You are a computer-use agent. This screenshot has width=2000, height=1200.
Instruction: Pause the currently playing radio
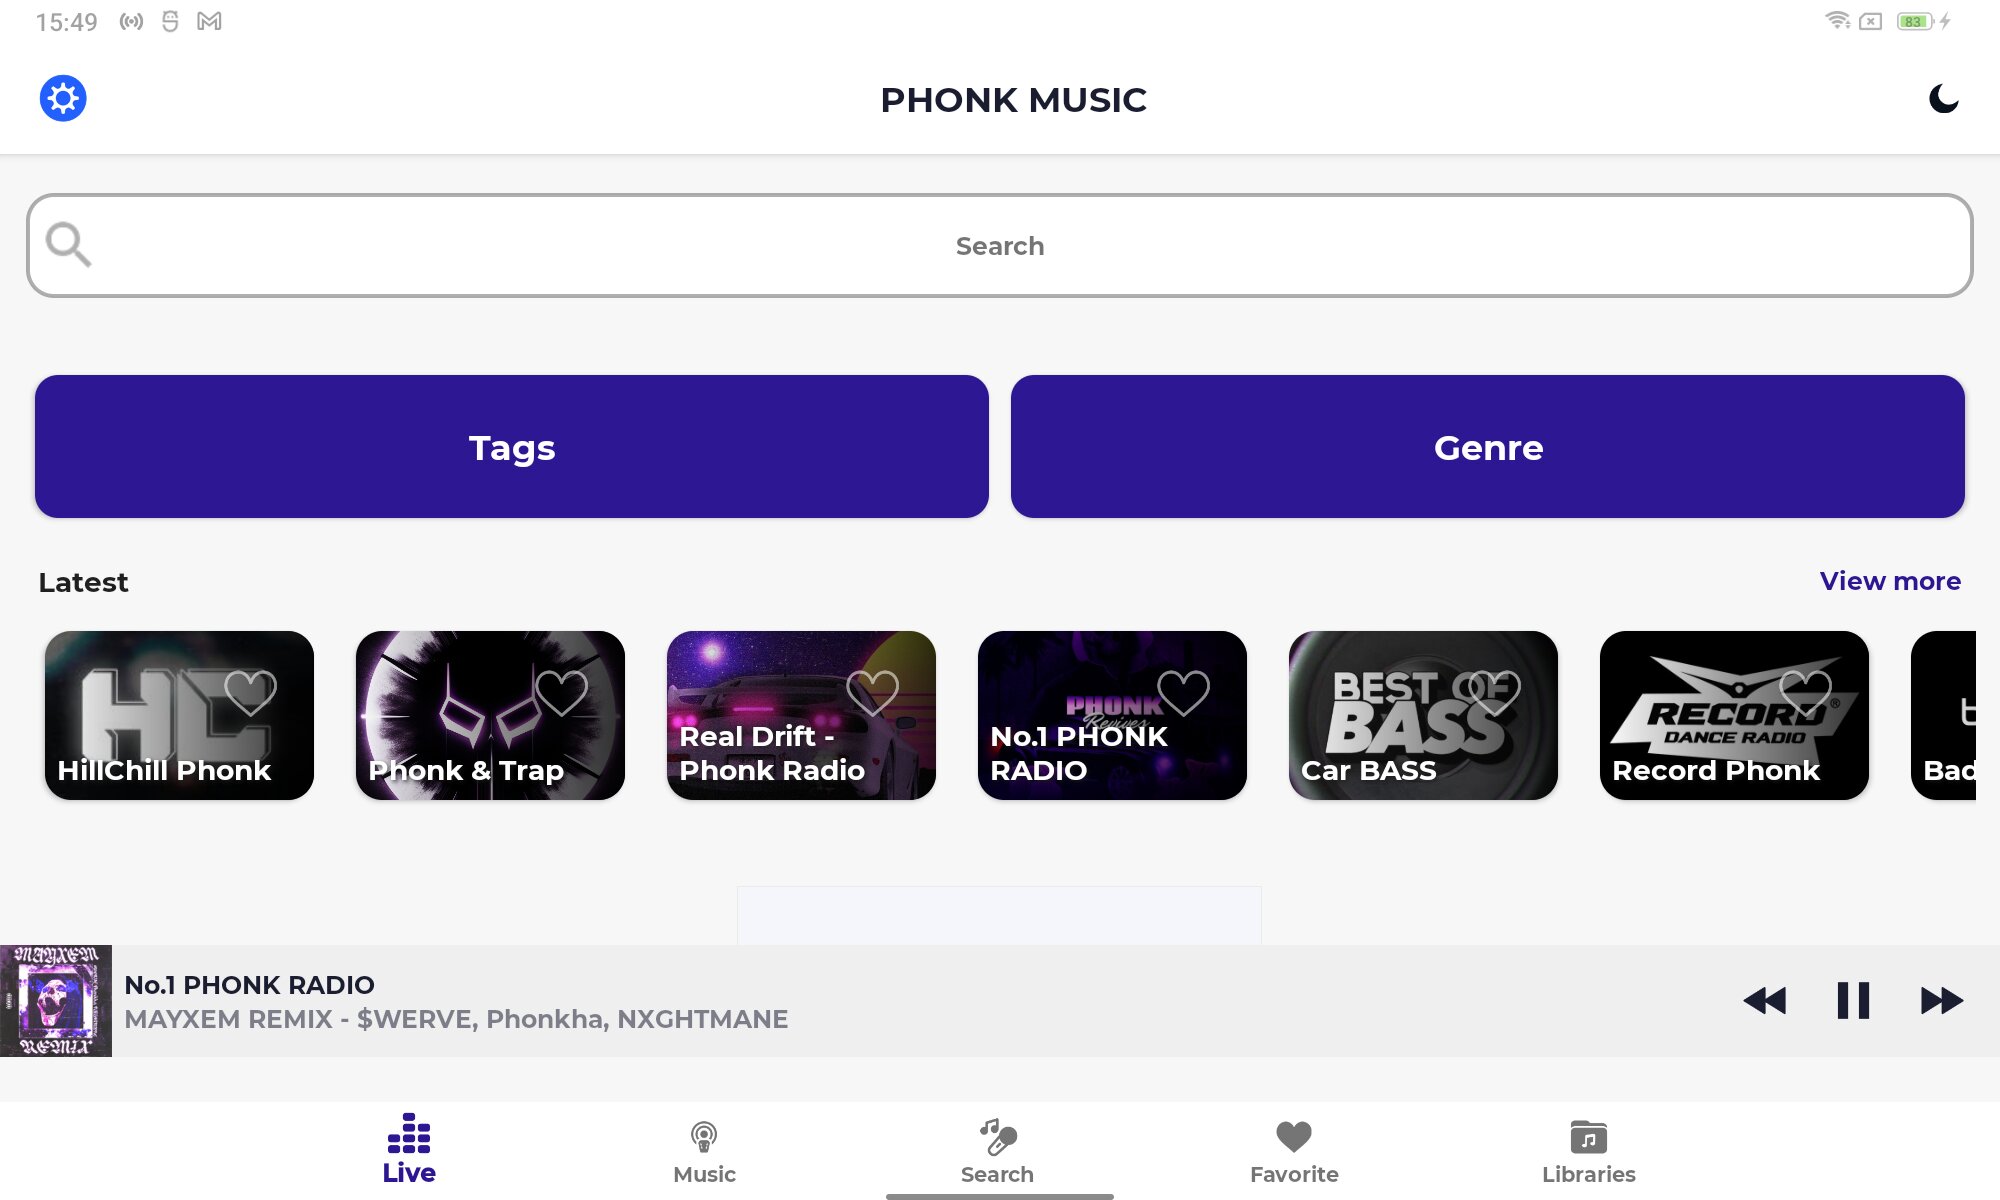coord(1853,1001)
